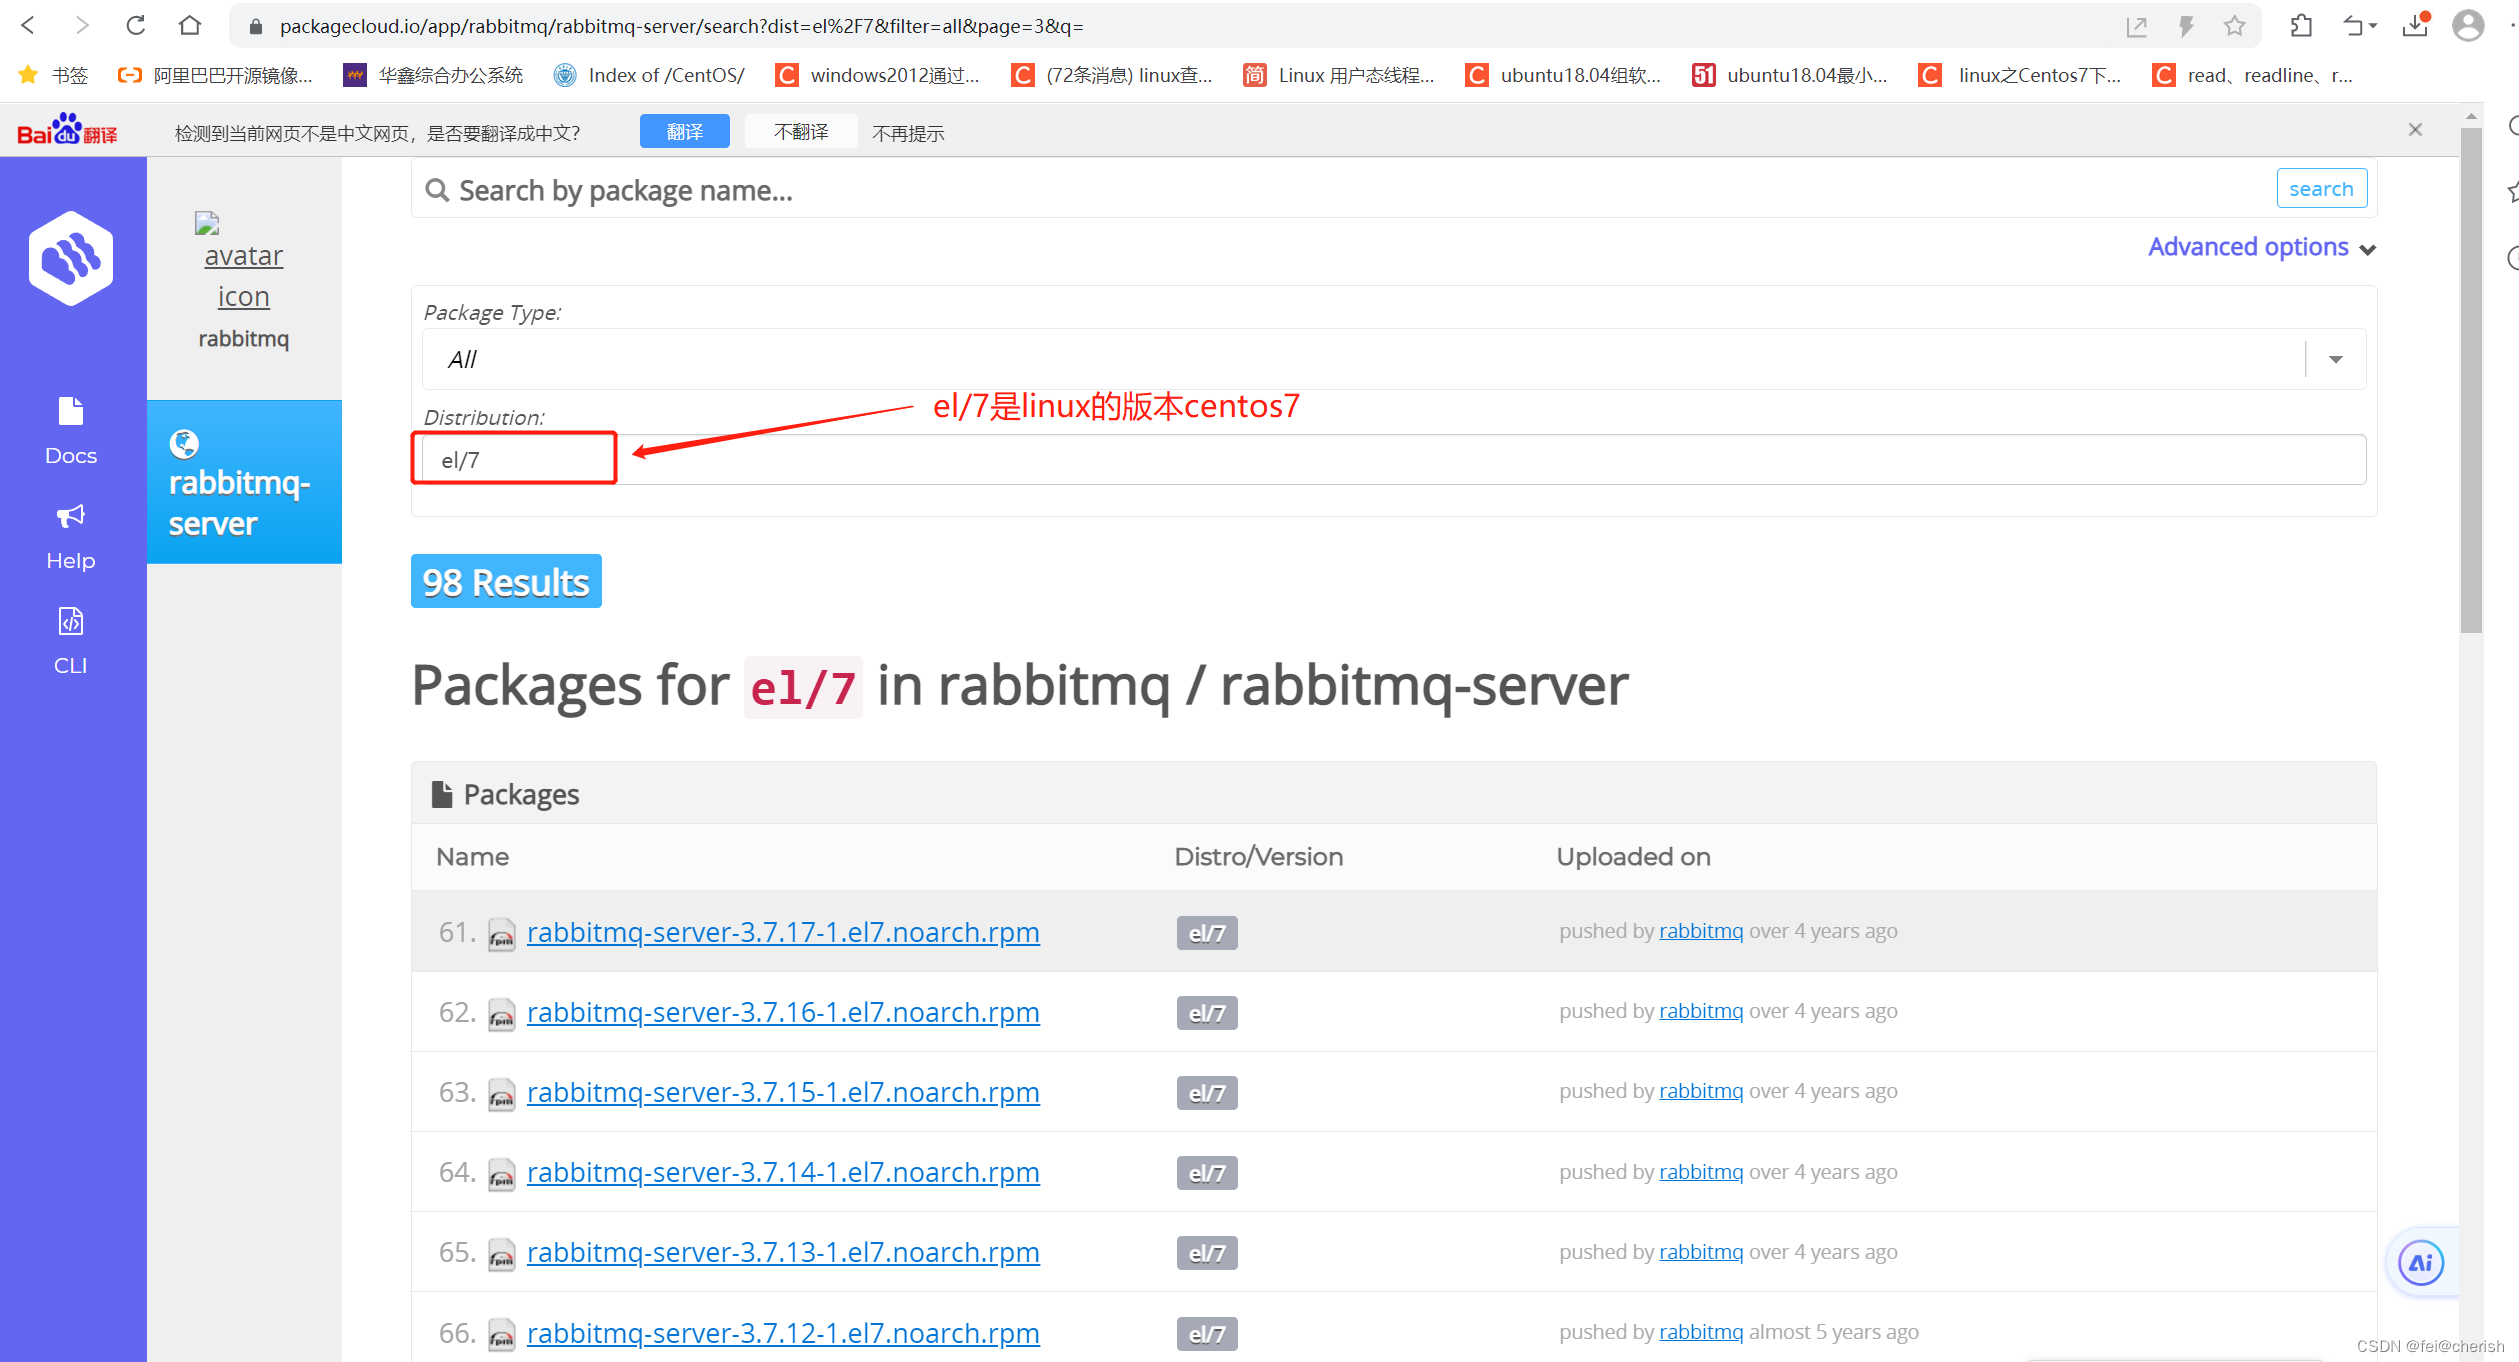2519x1362 pixels.
Task: Click the 不翻译 button
Action: click(x=801, y=131)
